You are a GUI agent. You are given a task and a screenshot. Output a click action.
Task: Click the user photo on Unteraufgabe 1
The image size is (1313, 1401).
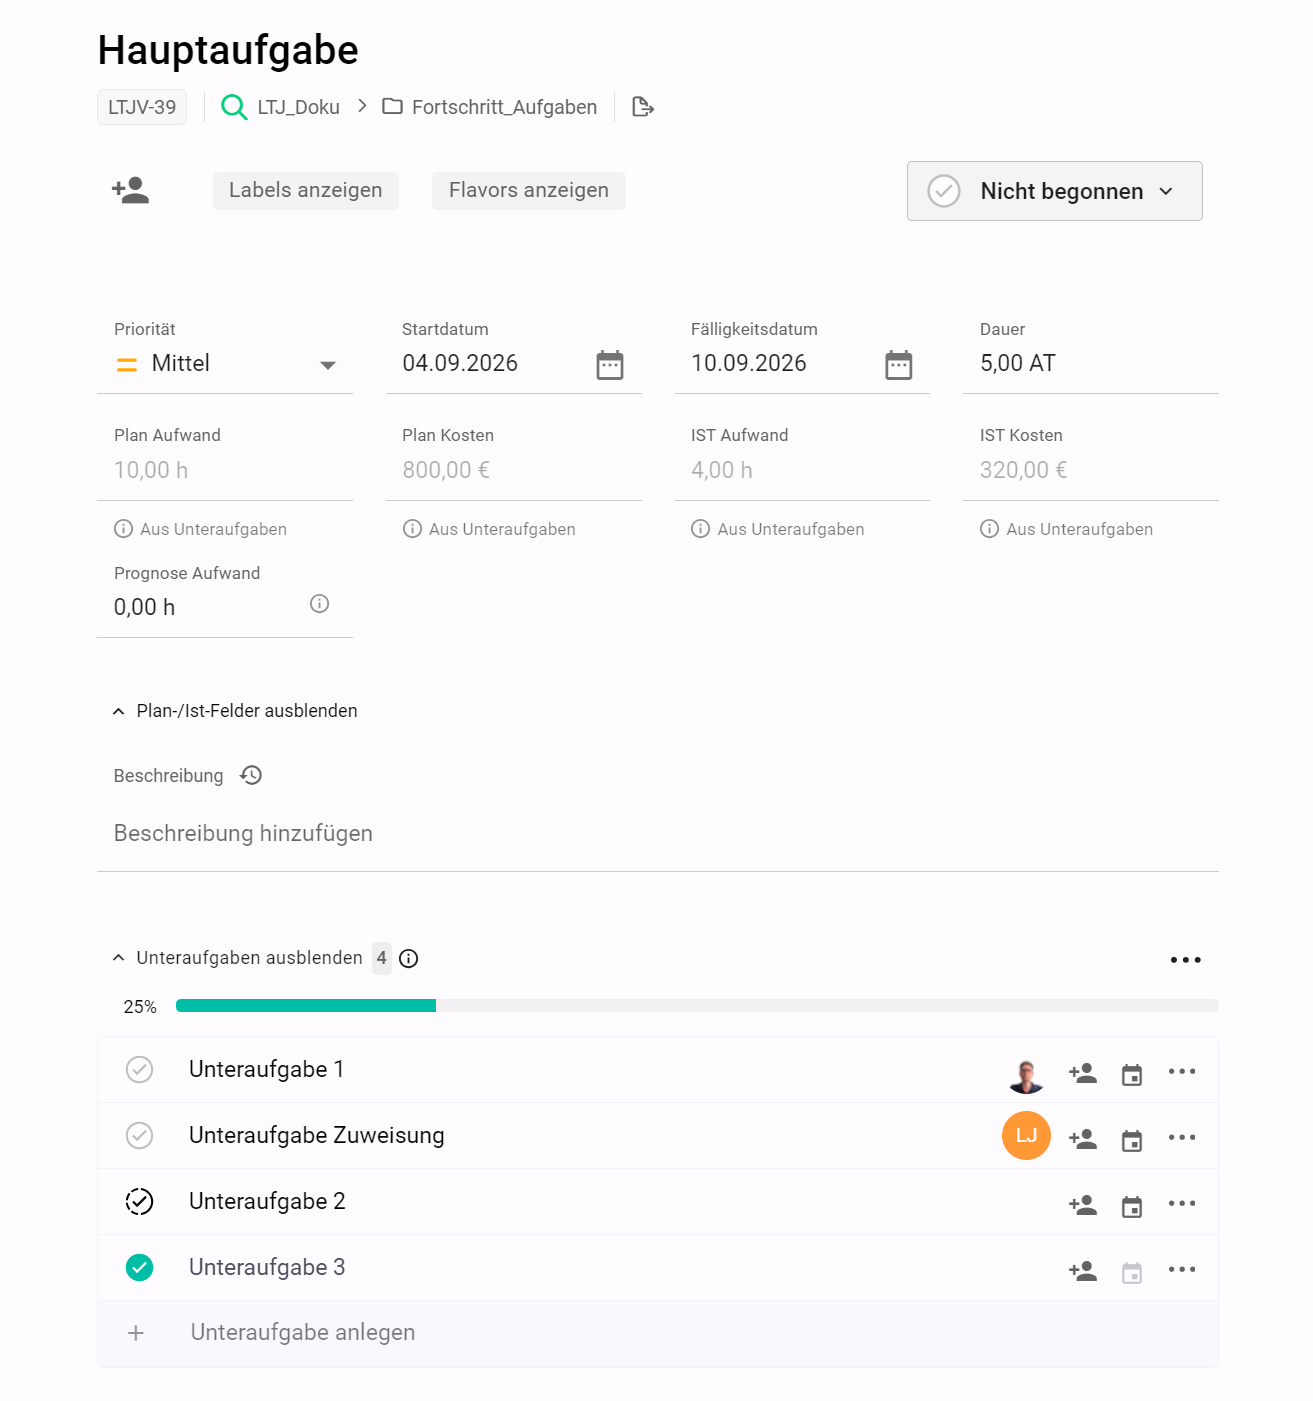(x=1026, y=1076)
